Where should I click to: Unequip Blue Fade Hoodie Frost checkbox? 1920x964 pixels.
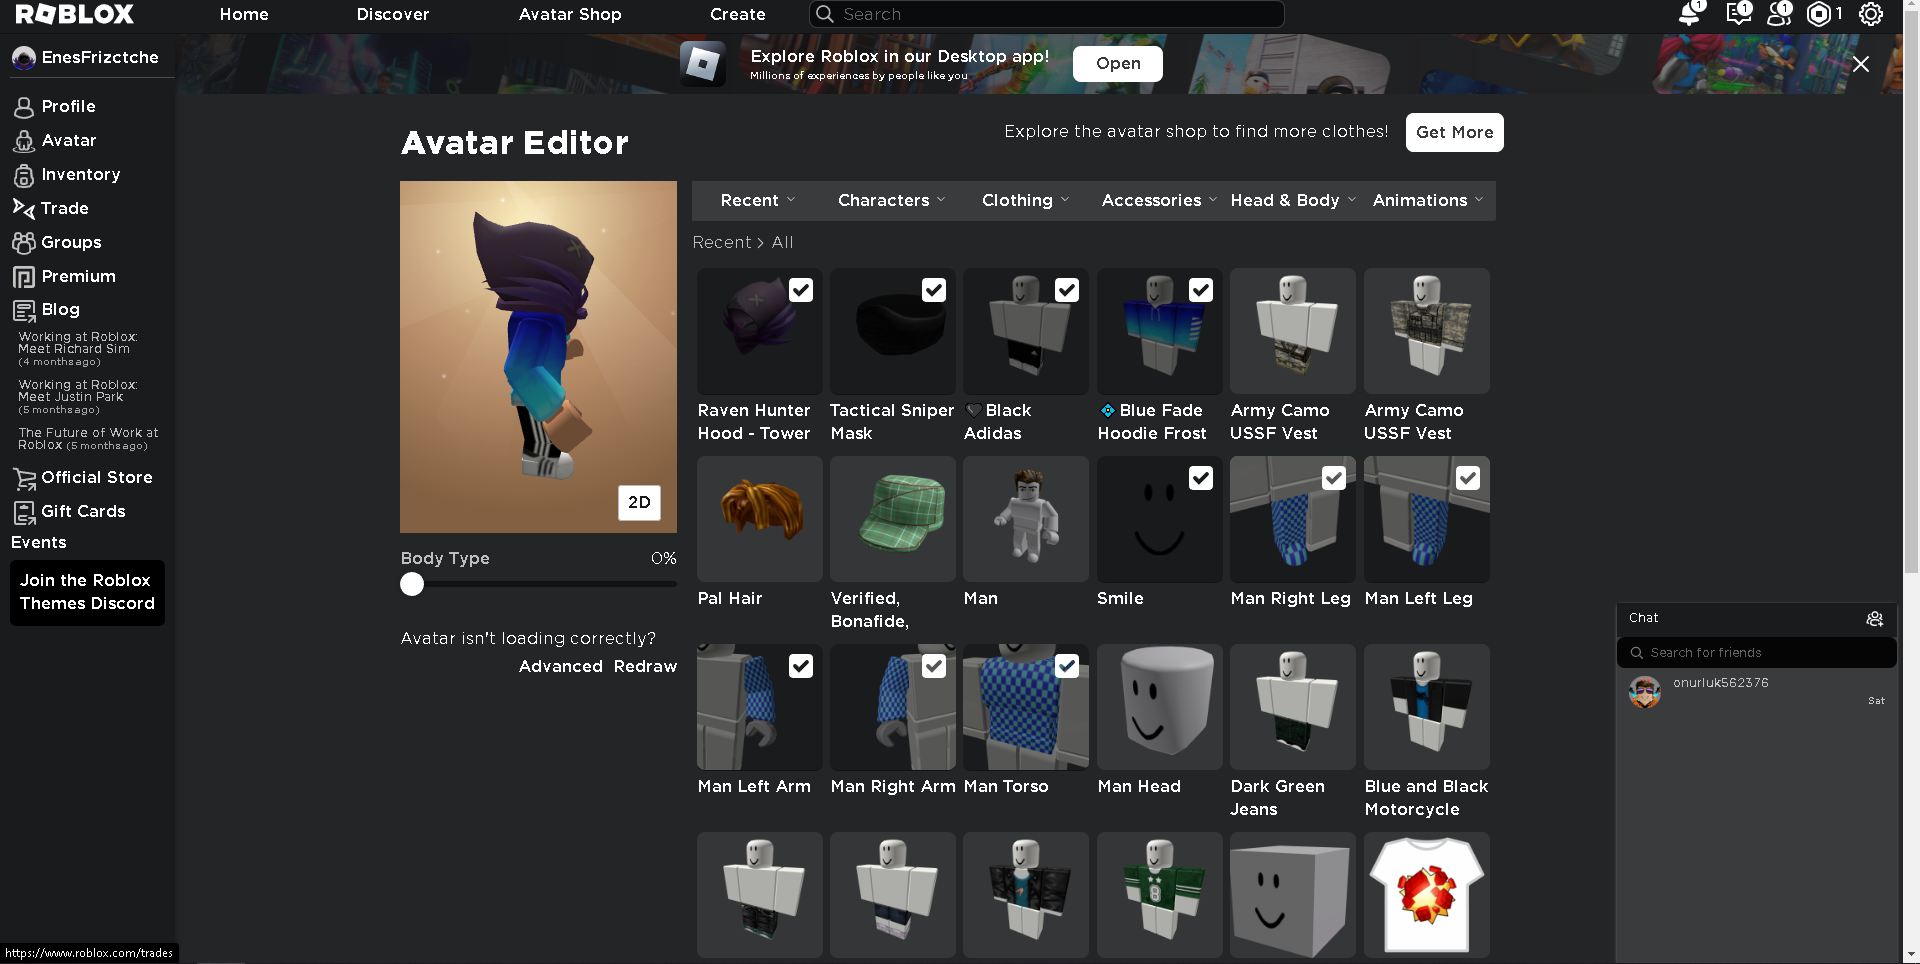[1201, 290]
